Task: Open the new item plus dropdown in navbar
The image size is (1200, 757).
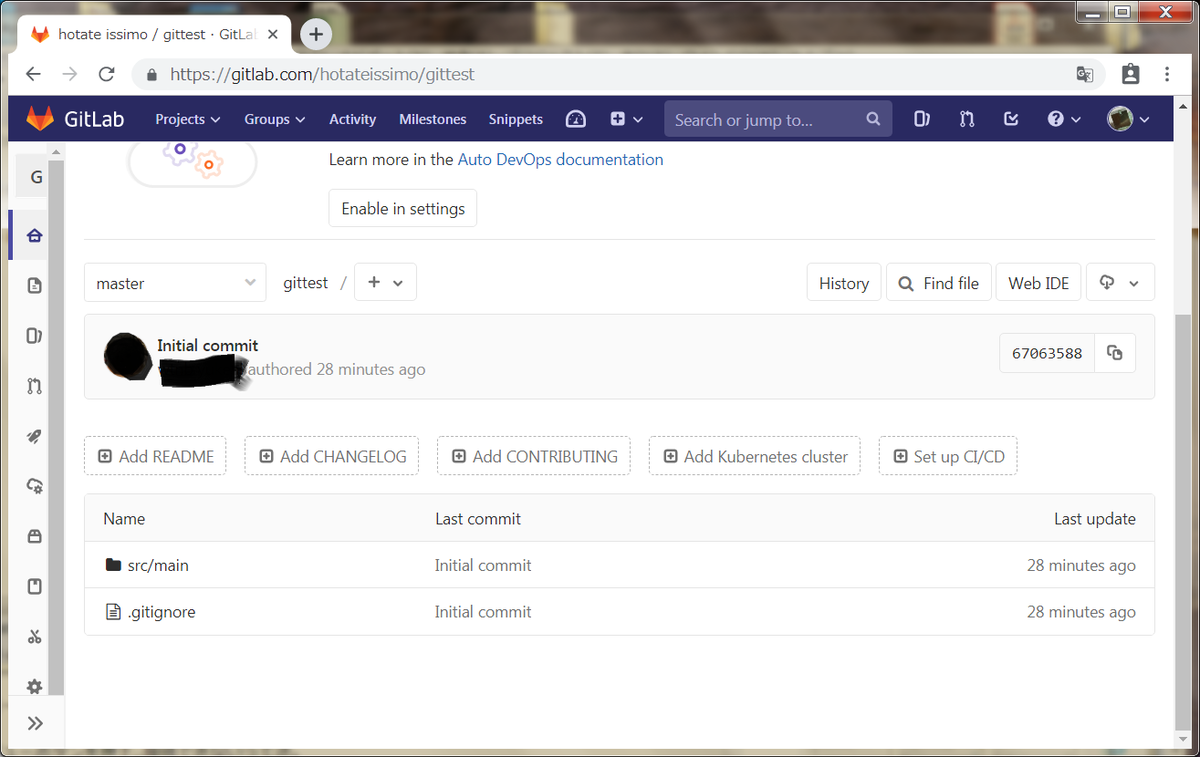Action: [x=626, y=119]
